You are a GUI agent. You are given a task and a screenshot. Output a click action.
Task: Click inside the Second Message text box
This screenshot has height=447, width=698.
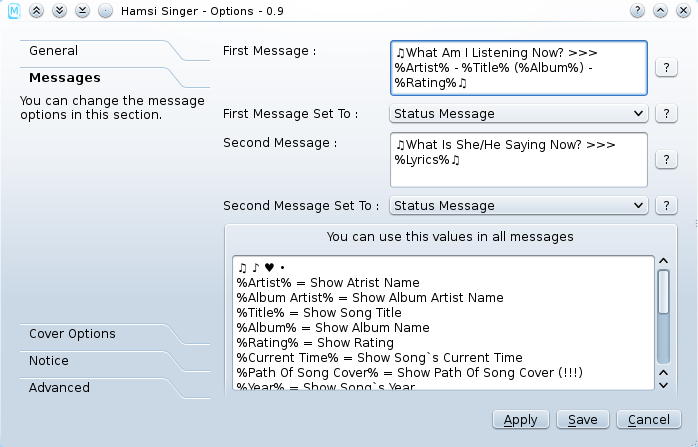(x=519, y=159)
